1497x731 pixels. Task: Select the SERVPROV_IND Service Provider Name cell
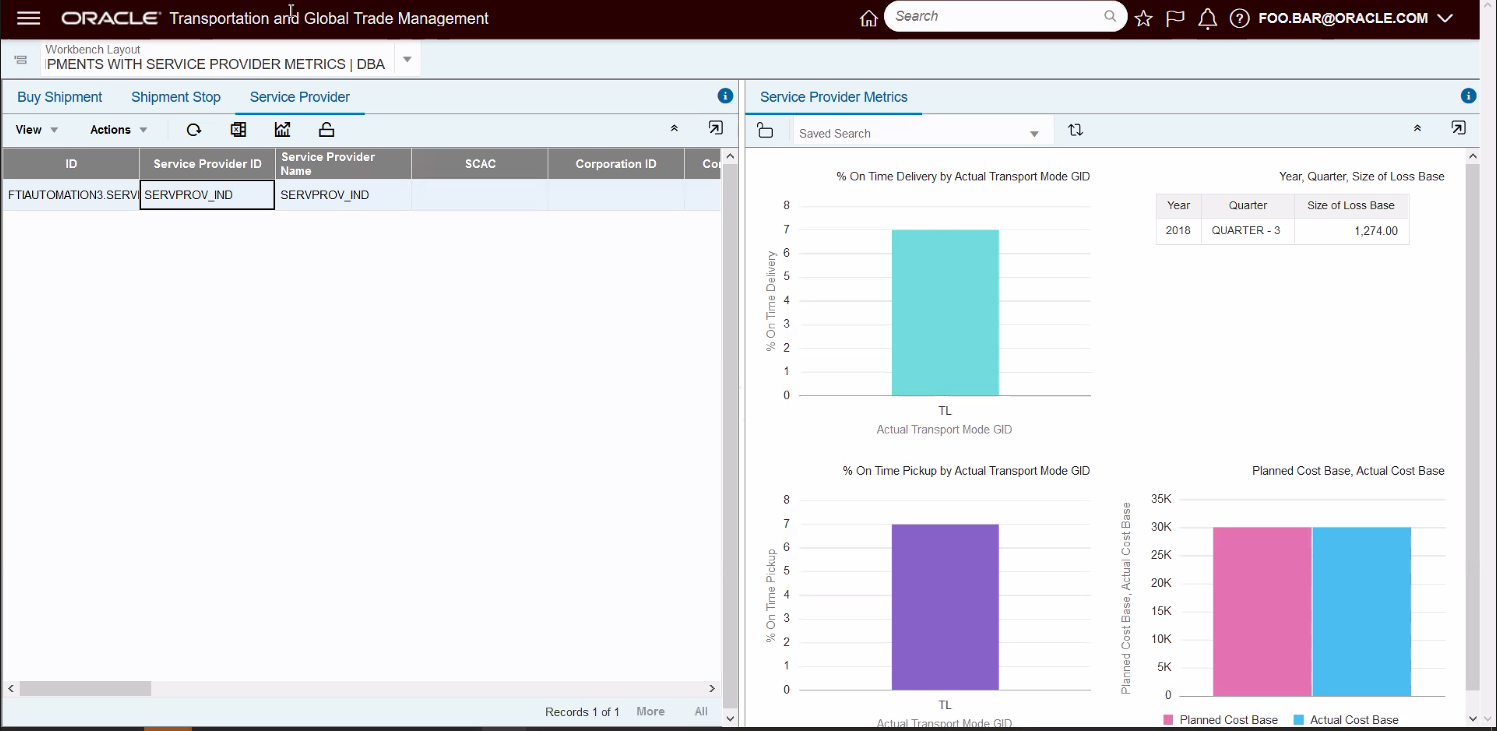pos(343,195)
